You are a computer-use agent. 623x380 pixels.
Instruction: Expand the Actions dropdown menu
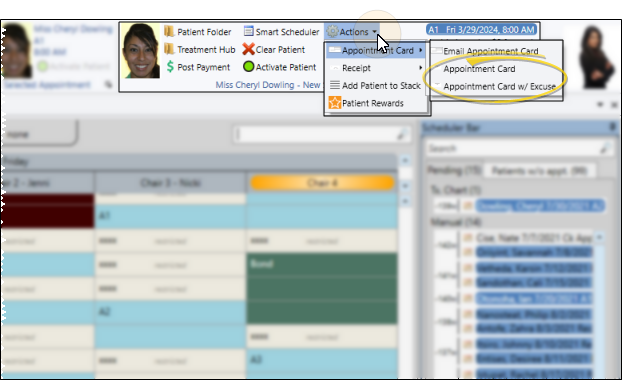pos(352,31)
